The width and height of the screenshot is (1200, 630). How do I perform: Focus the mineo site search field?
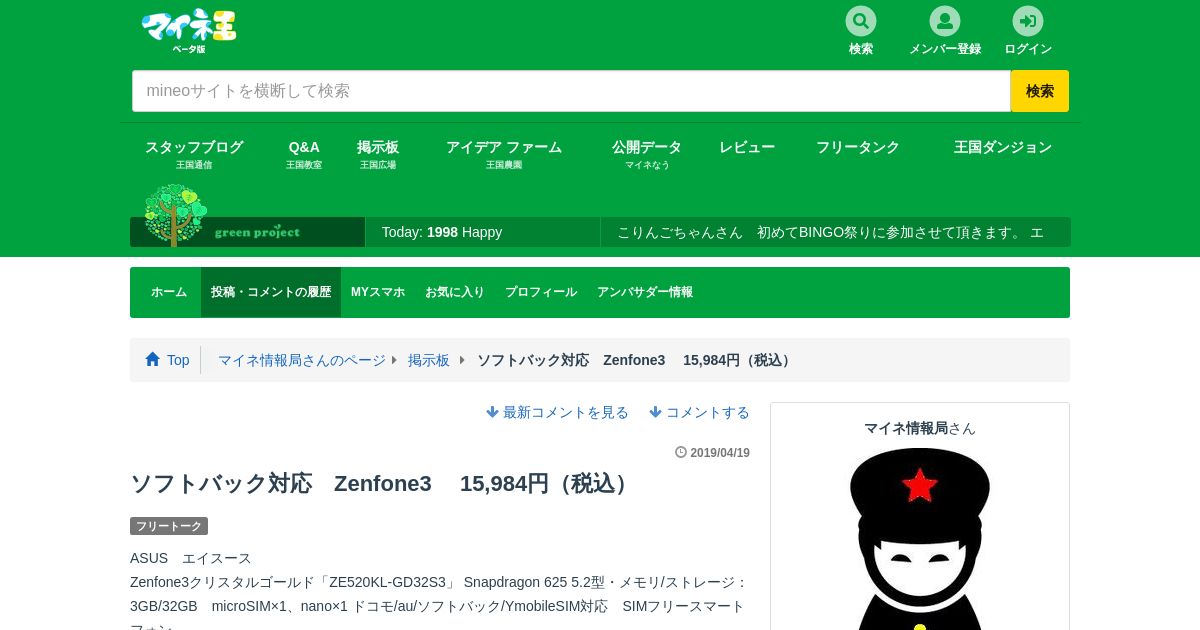pyautogui.click(x=571, y=91)
